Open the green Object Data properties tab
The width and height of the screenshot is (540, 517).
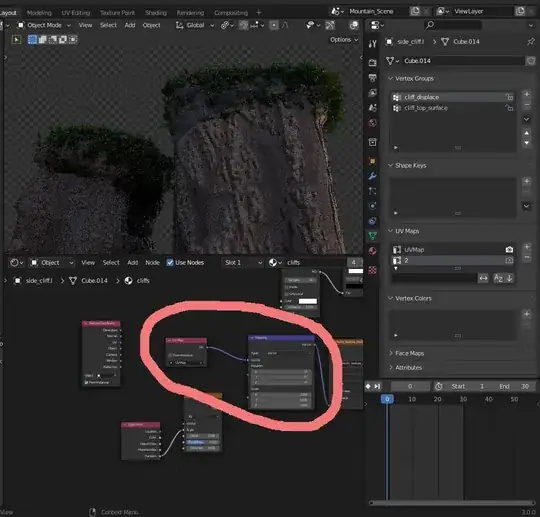tap(372, 236)
